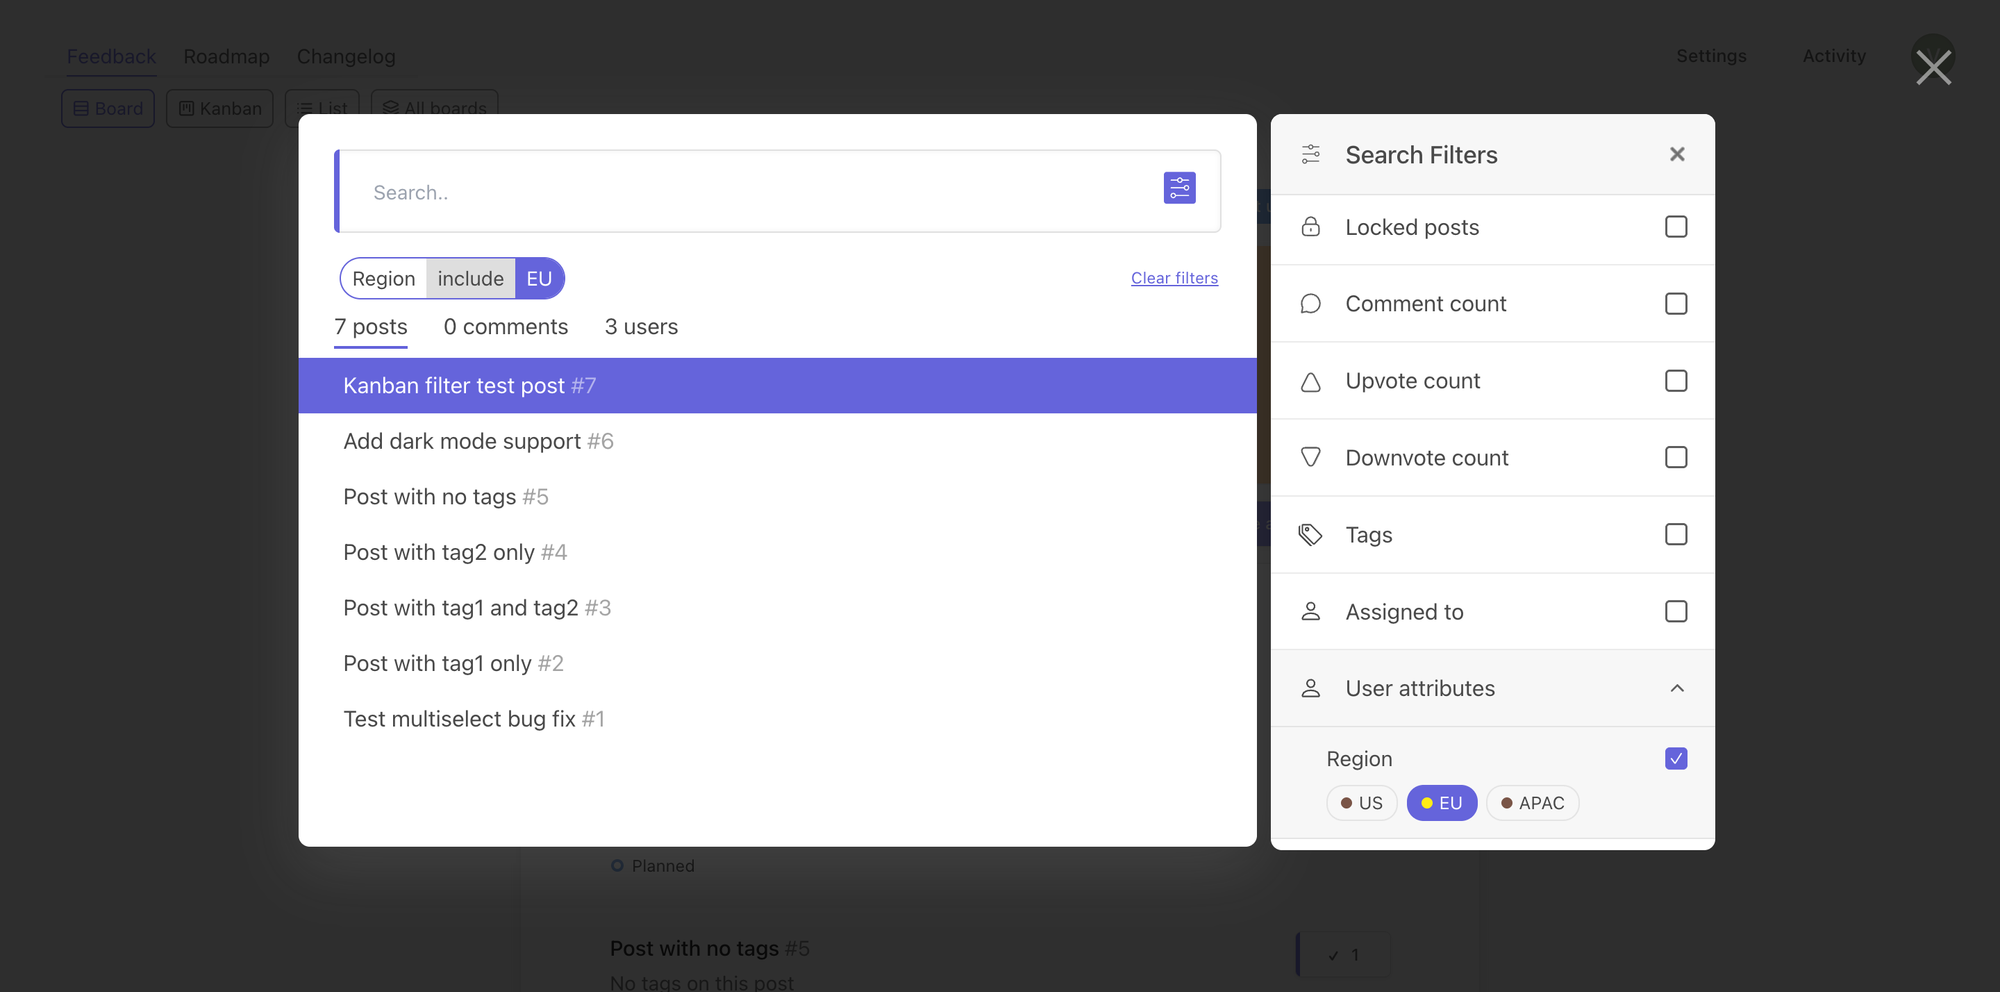This screenshot has width=2000, height=992.
Task: Click the include operator in Region filter pill
Action: point(470,279)
